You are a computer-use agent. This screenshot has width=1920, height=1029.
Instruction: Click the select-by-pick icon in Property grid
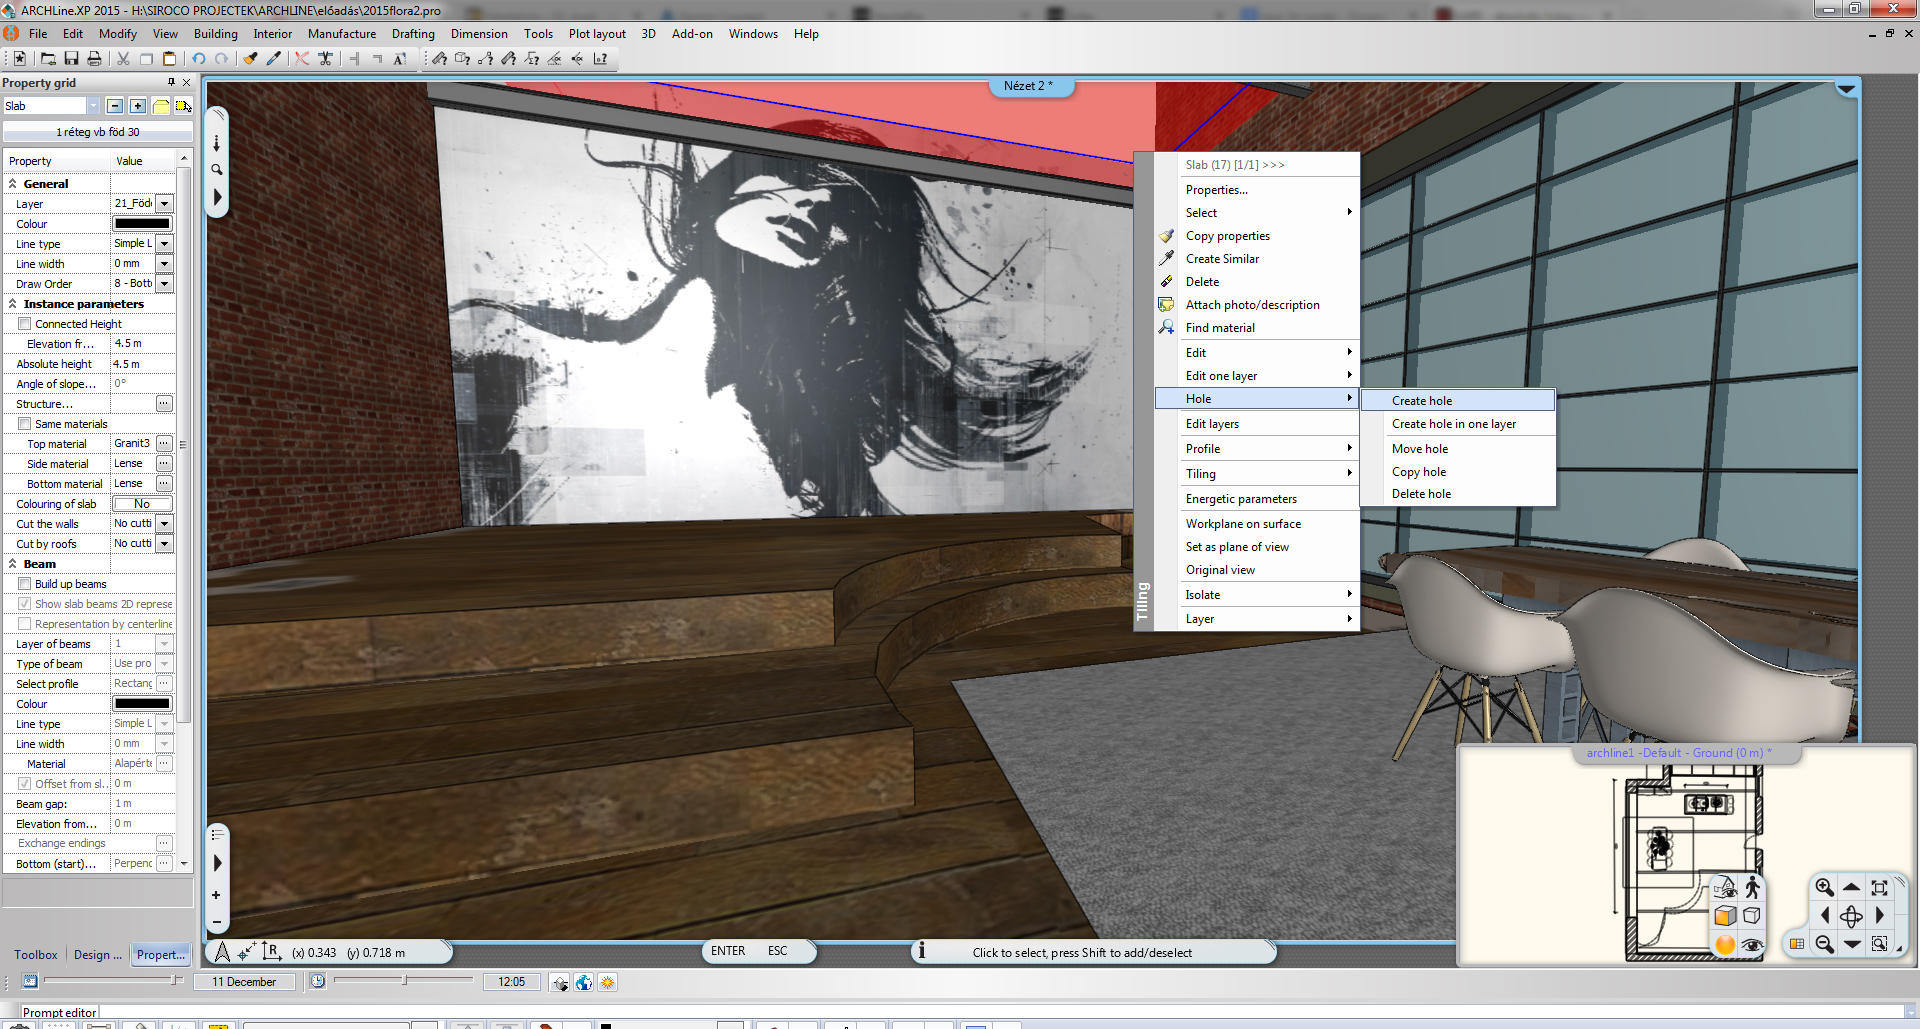click(183, 106)
